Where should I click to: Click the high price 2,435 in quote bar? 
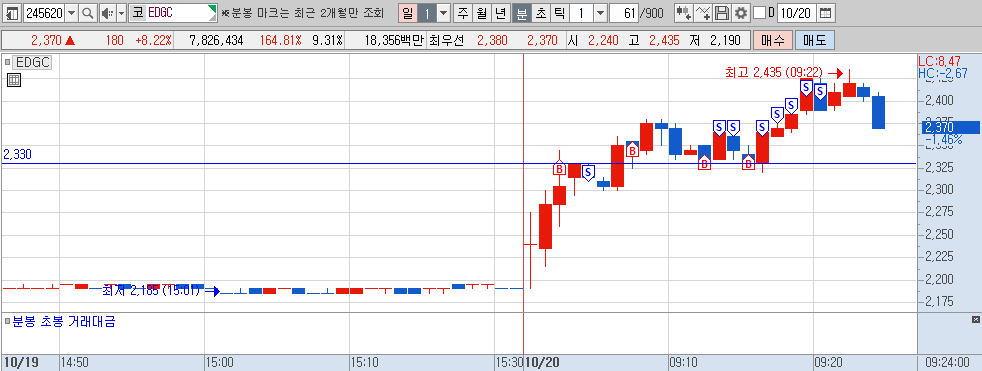coord(663,41)
